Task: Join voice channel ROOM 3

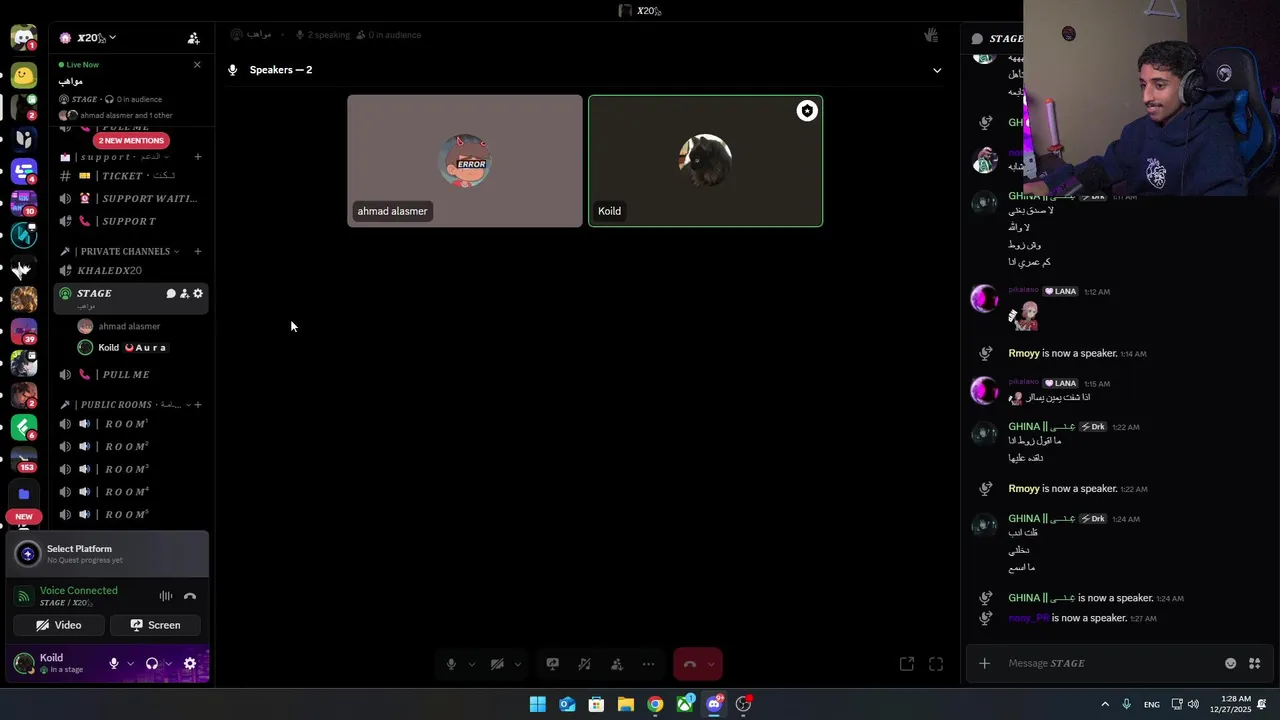Action: 131,469
